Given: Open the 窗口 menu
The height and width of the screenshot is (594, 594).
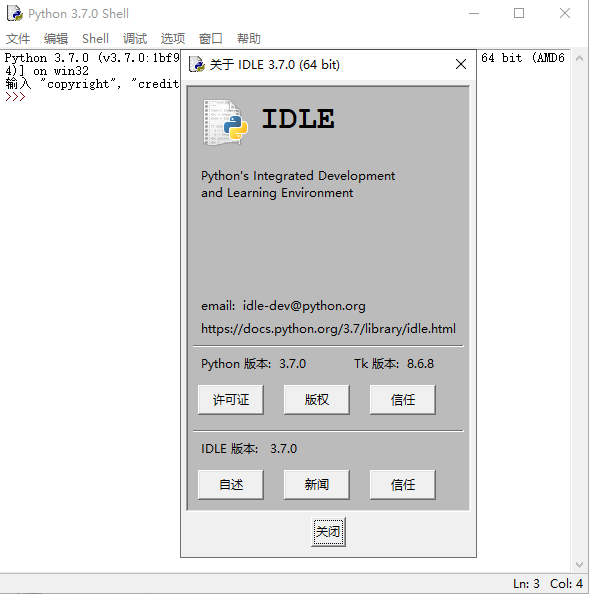Looking at the screenshot, I should point(211,39).
